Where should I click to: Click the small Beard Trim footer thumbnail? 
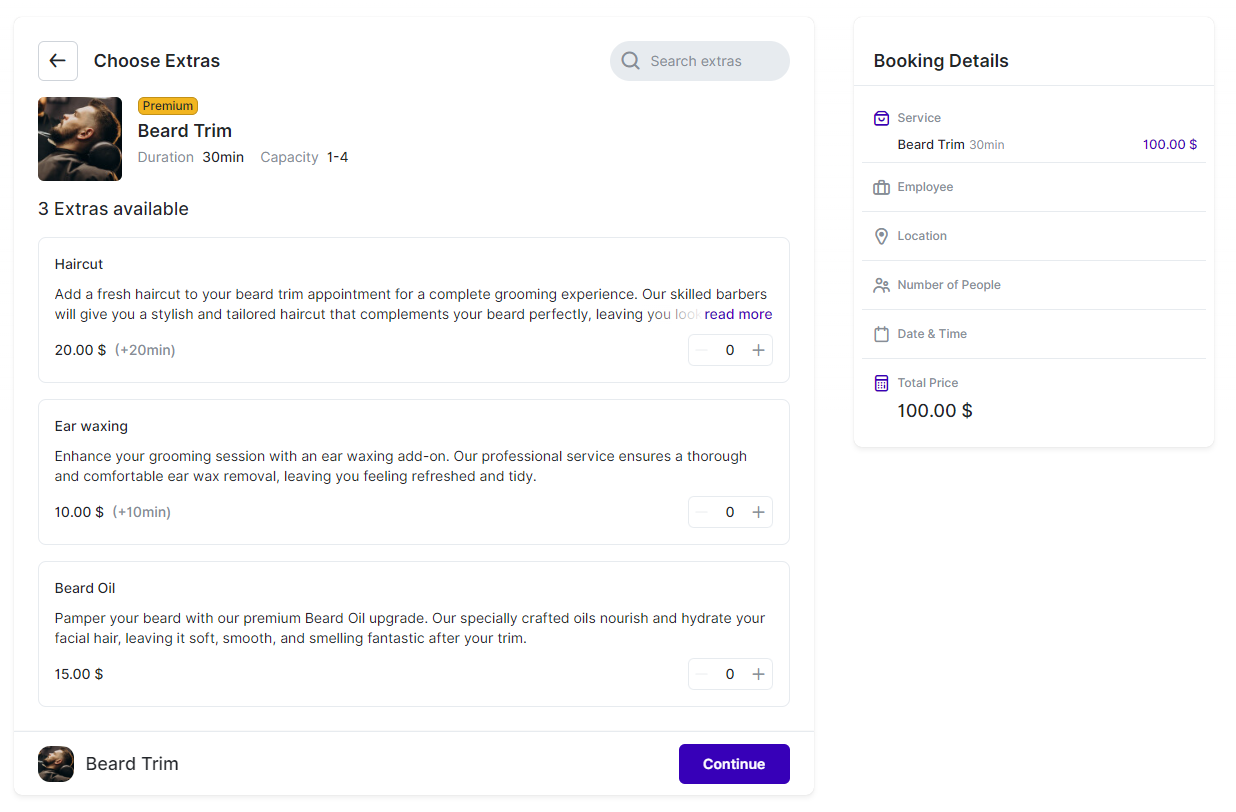coord(56,764)
